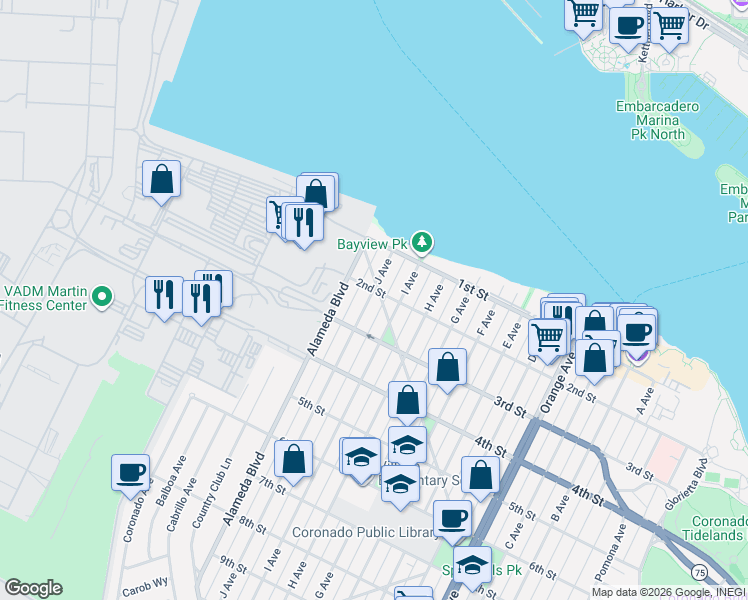Open the leftmost graduation cap marker near 7th St

[x=361, y=460]
